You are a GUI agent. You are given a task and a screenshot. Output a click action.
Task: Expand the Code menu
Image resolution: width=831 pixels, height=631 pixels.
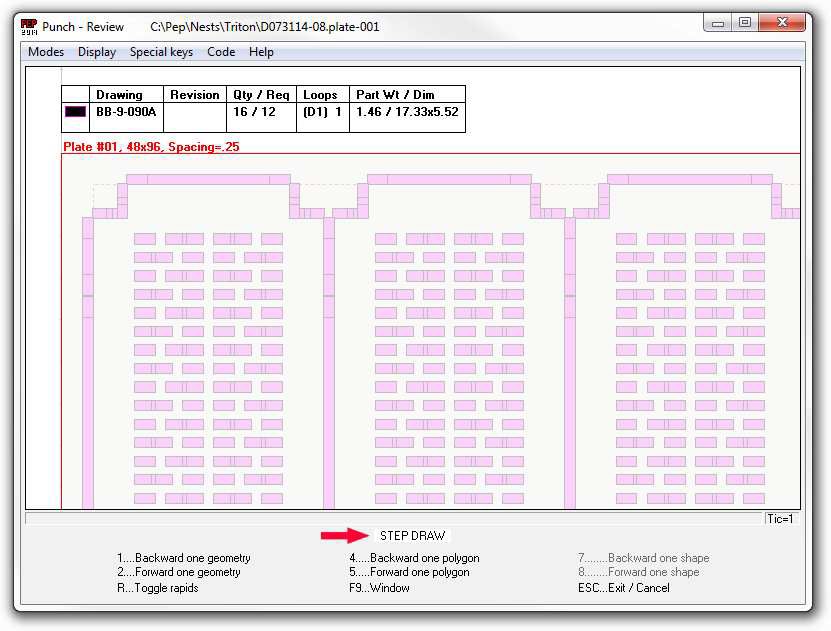coord(221,52)
